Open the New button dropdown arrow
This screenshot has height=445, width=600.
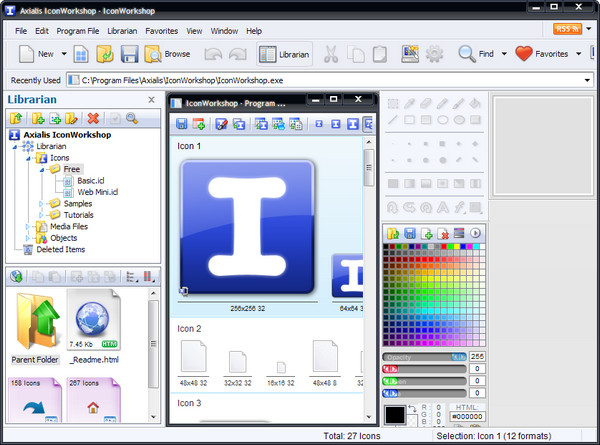click(x=64, y=54)
